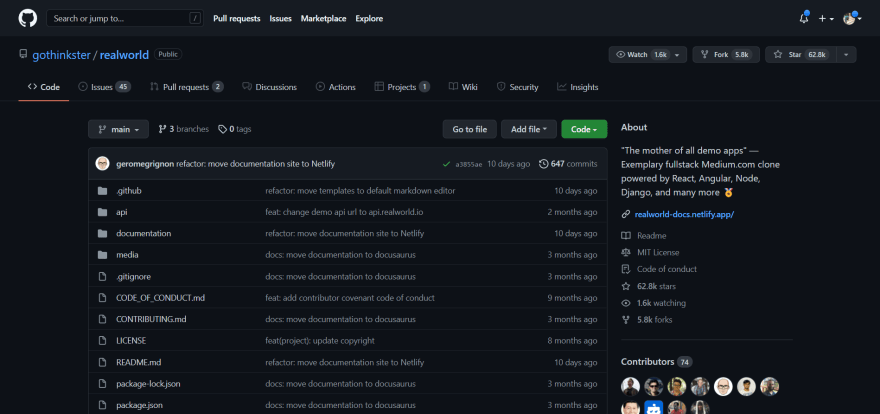
Task: Open Marketplace in top navigation
Action: [x=323, y=19]
